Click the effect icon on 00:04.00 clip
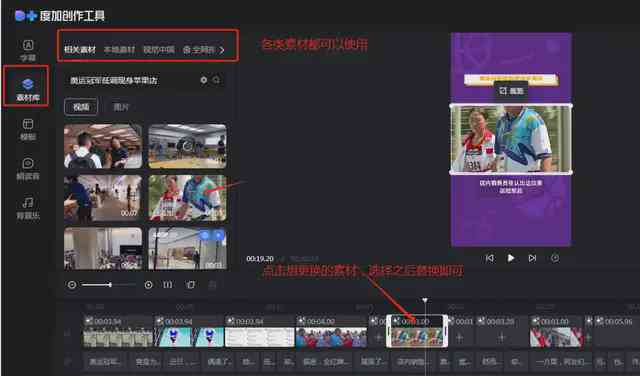Screen dimensions: 640x376 [302, 321]
